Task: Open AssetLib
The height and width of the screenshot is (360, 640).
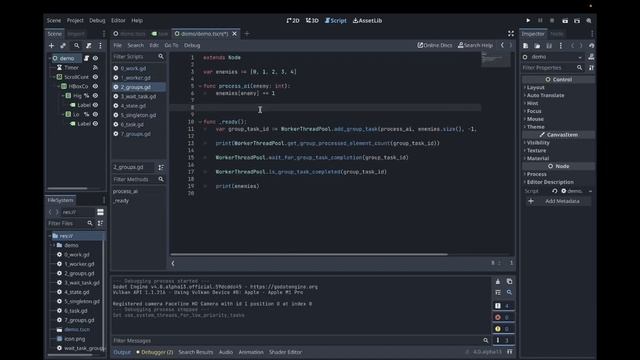Action: [367, 20]
